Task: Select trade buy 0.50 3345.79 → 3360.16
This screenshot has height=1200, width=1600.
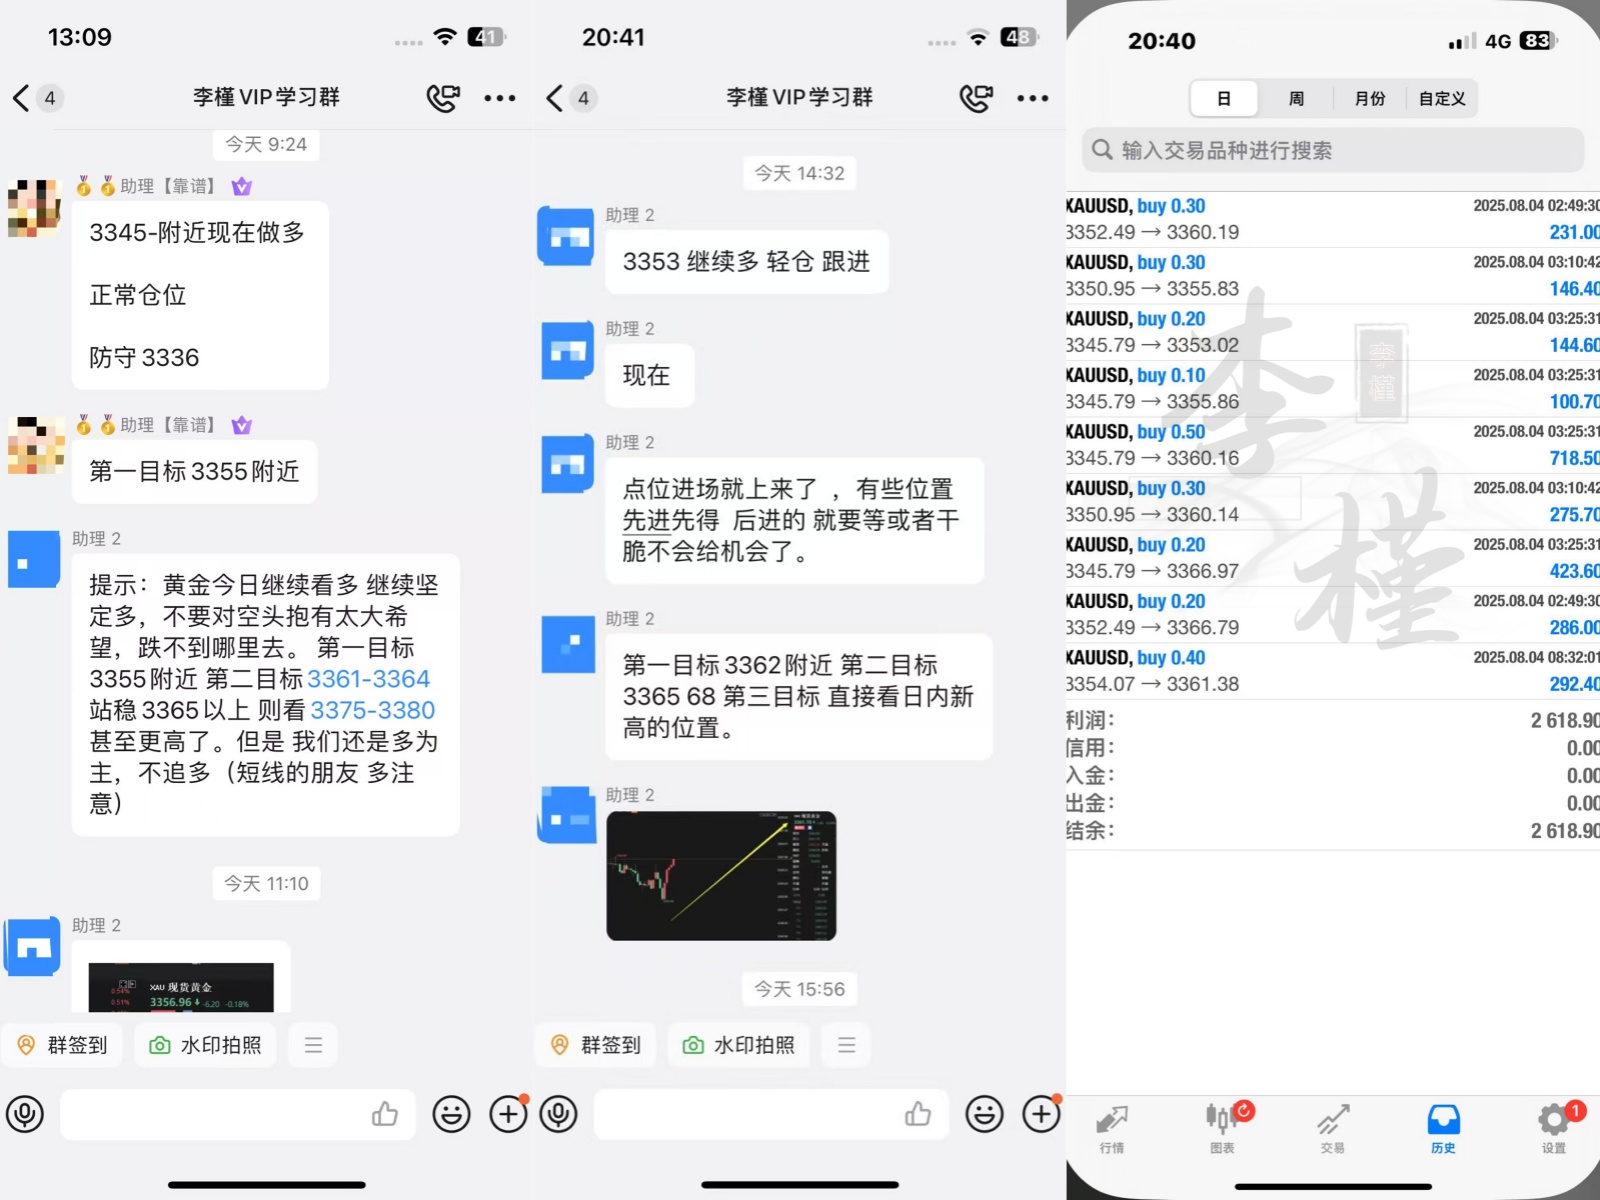Action: (x=1333, y=445)
